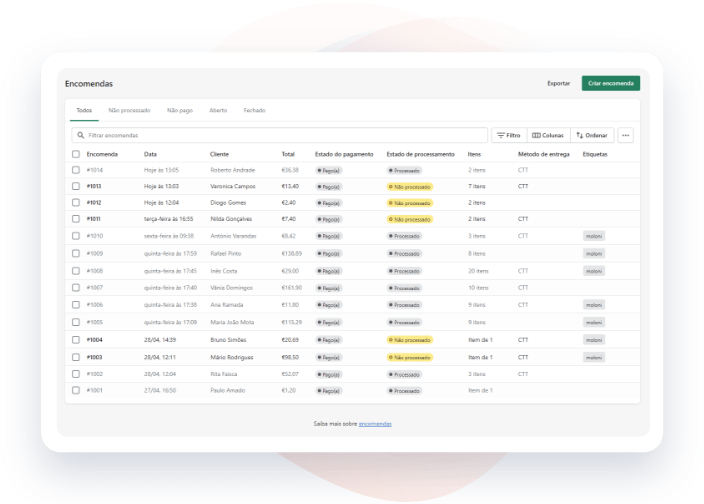Click customer name Mário Rodrigues
The image size is (704, 504).
click(232, 357)
